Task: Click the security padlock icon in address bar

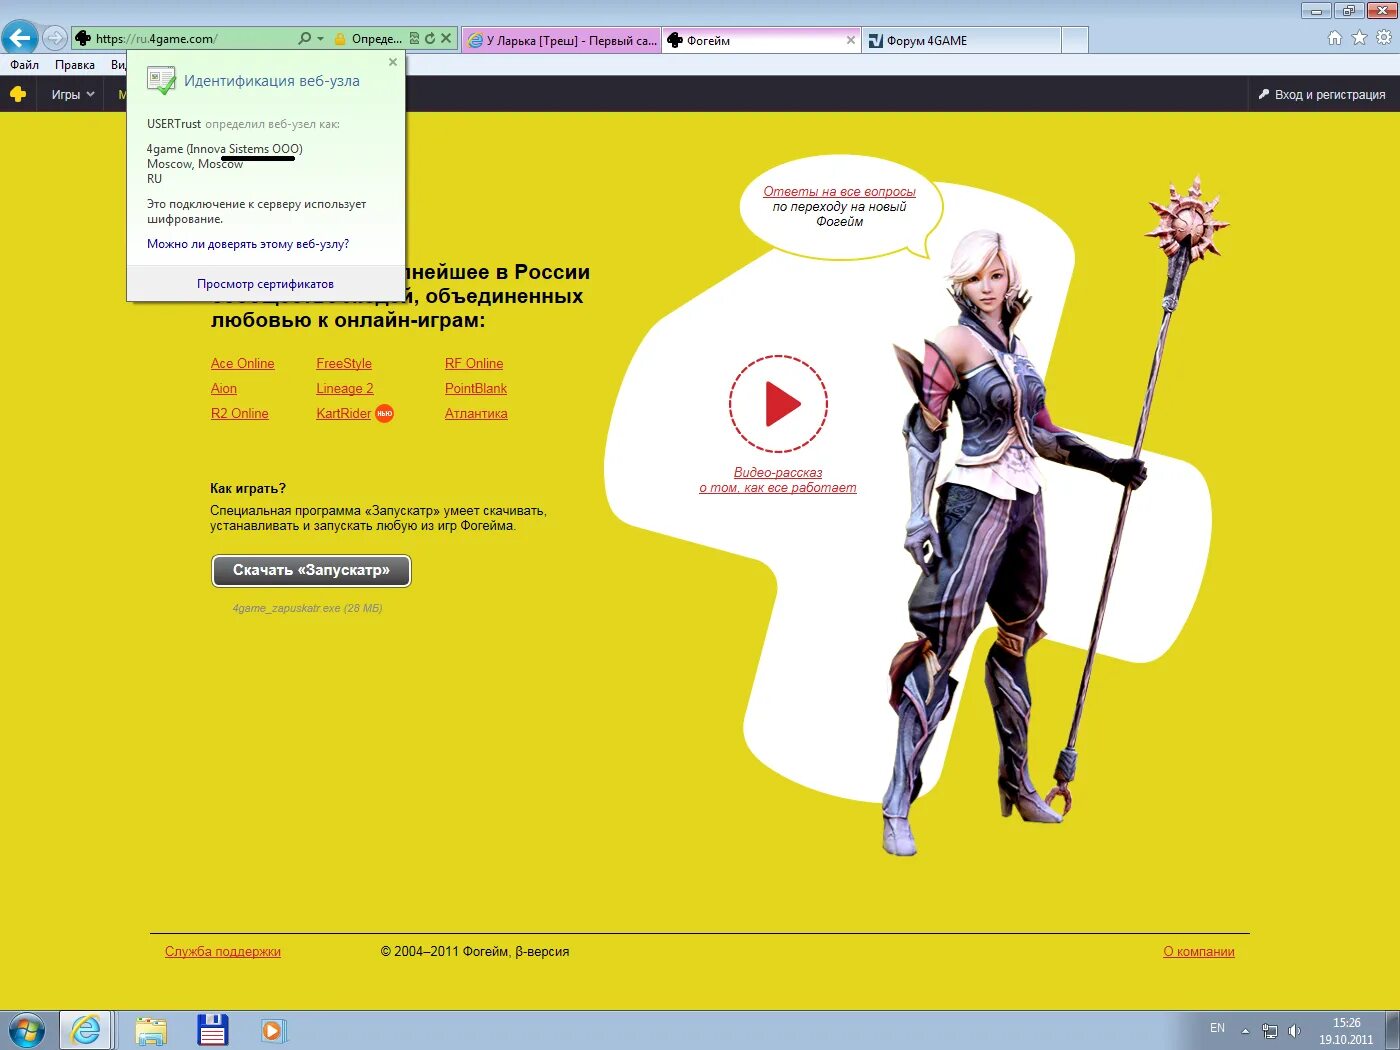Action: coord(340,39)
